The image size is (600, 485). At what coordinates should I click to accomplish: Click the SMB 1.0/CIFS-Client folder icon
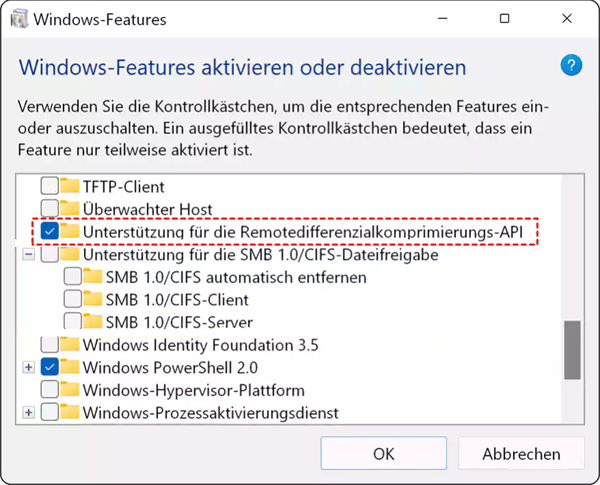tap(92, 299)
